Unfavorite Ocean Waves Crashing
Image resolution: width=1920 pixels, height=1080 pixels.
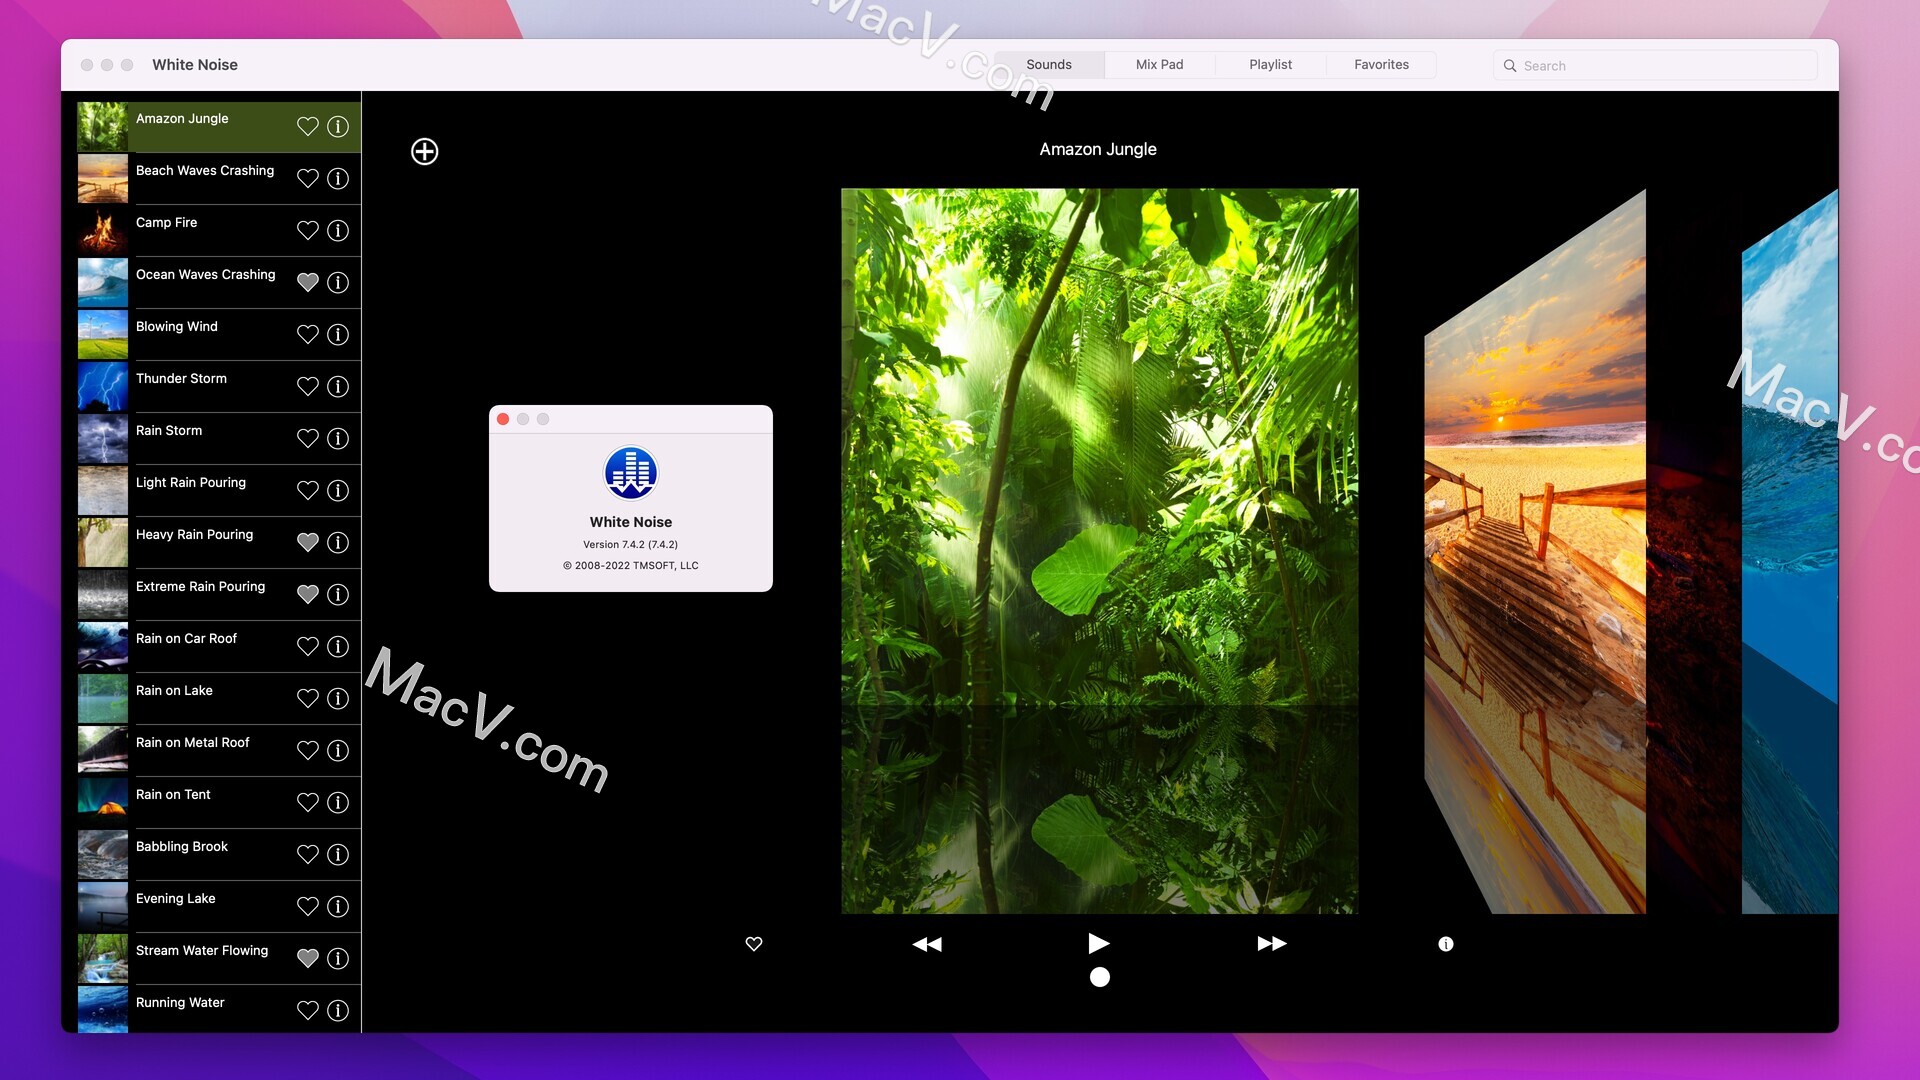[308, 283]
